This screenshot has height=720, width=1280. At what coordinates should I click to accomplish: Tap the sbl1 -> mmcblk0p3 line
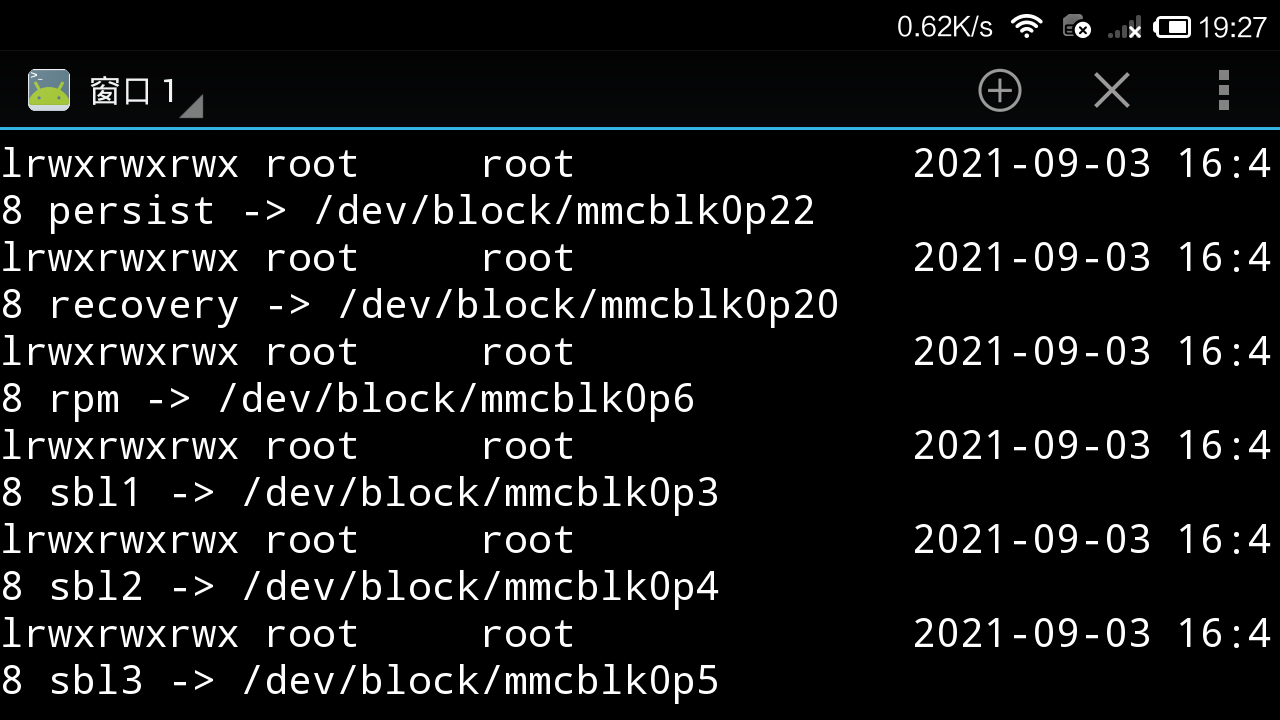360,493
